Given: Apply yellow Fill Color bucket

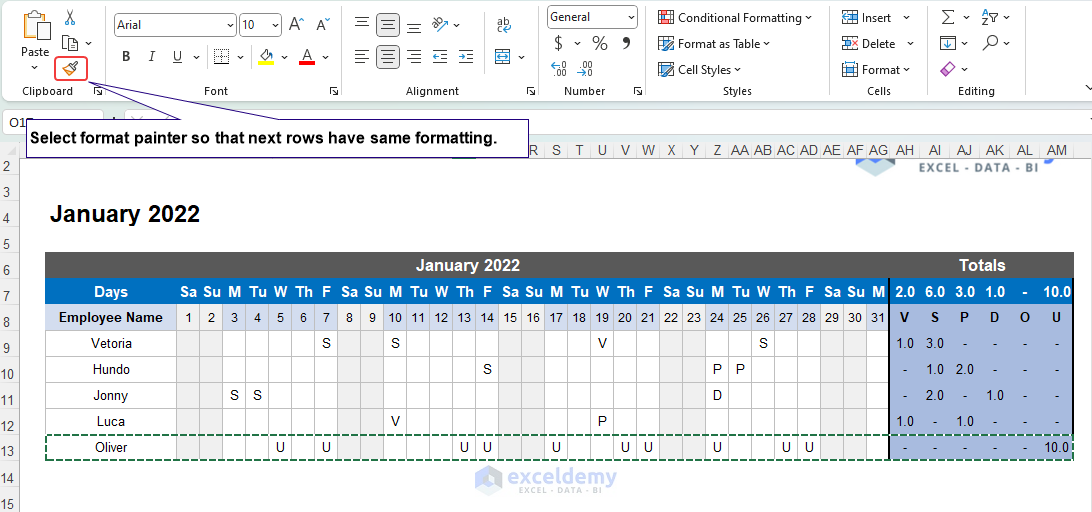Looking at the screenshot, I should [265, 56].
